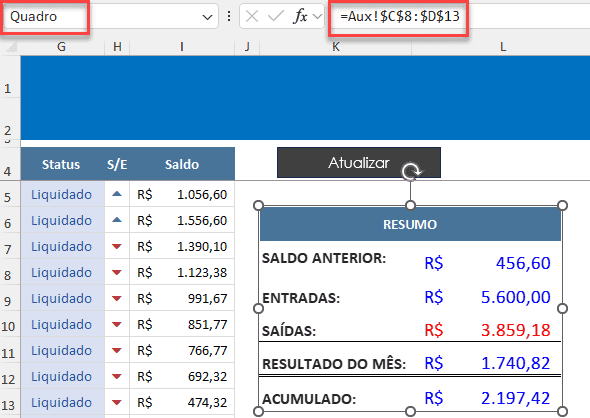Click the SALDO ANTERIOR value 456,60
The width and height of the screenshot is (590, 418).
(523, 263)
